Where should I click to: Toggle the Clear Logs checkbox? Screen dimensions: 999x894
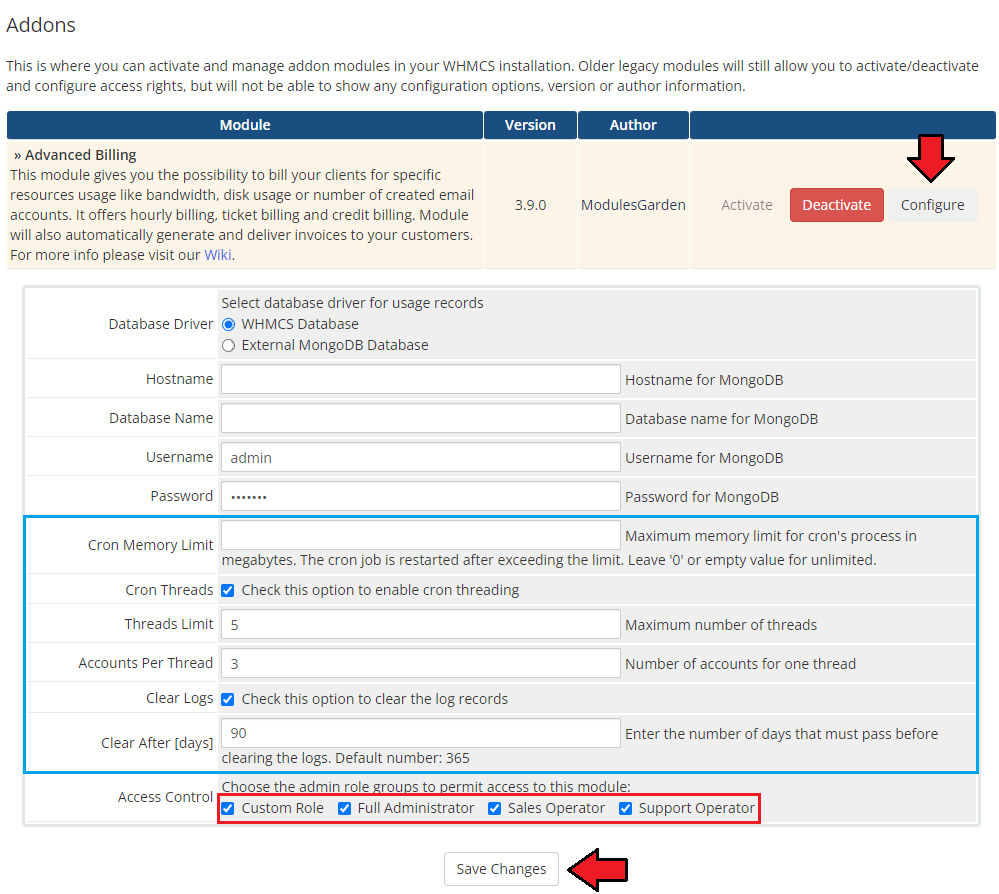tap(227, 699)
